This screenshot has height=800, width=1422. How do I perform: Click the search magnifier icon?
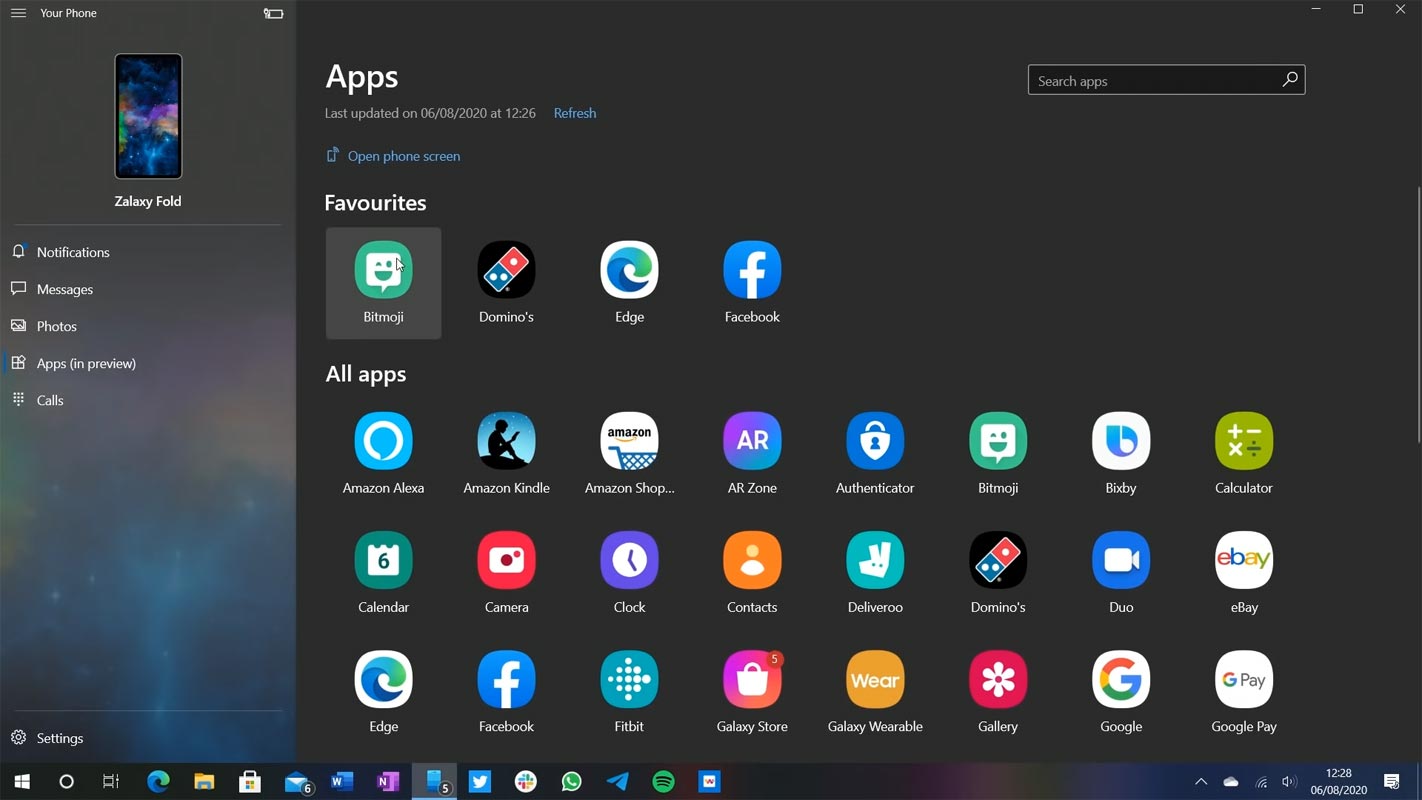coord(1290,80)
